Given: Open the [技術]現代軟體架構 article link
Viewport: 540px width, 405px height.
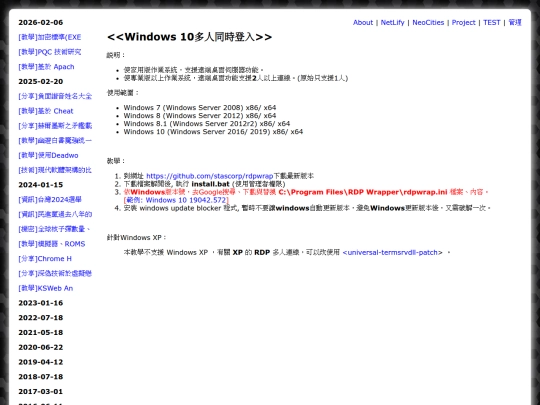Looking at the screenshot, I should coord(55,170).
